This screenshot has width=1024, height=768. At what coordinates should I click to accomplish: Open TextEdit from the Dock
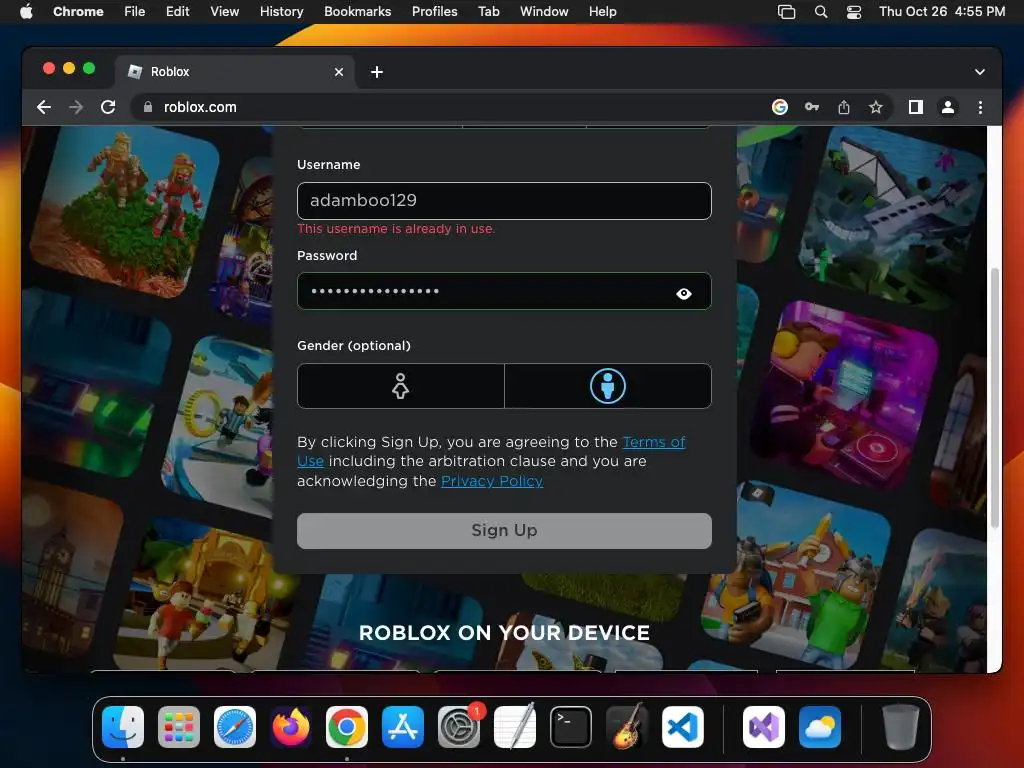click(x=515, y=727)
